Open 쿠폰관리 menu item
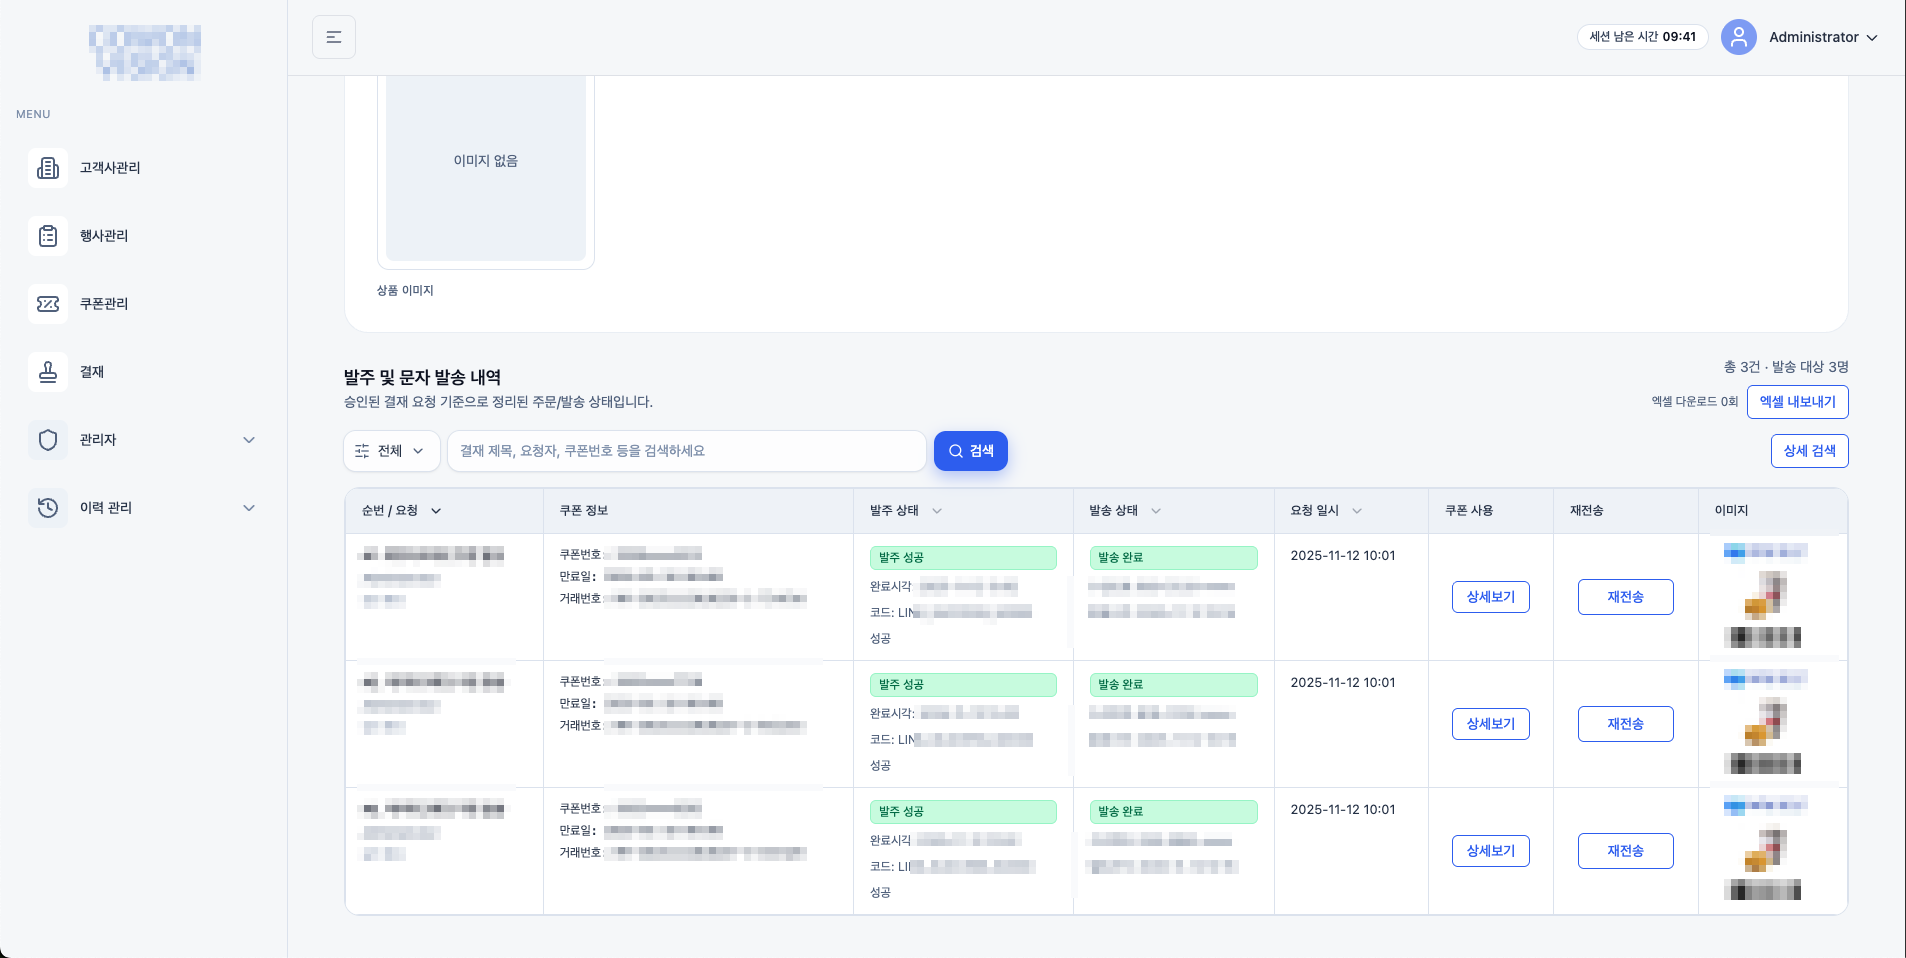The width and height of the screenshot is (1906, 958). point(104,304)
